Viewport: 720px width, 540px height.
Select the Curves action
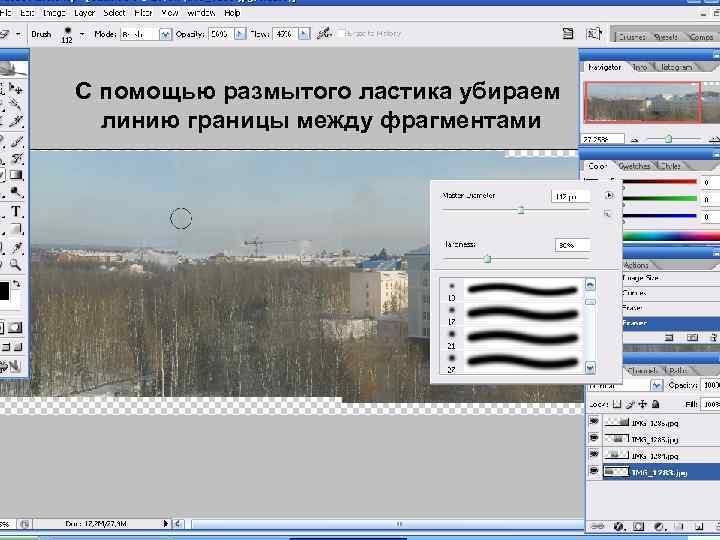coord(671,293)
